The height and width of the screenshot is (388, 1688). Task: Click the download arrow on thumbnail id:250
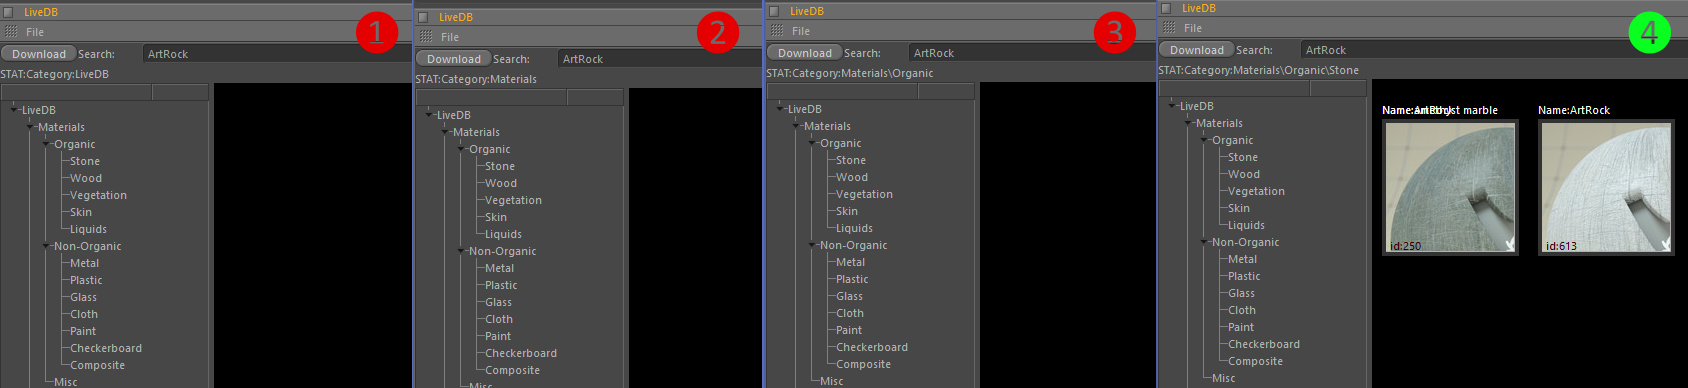1509,245
